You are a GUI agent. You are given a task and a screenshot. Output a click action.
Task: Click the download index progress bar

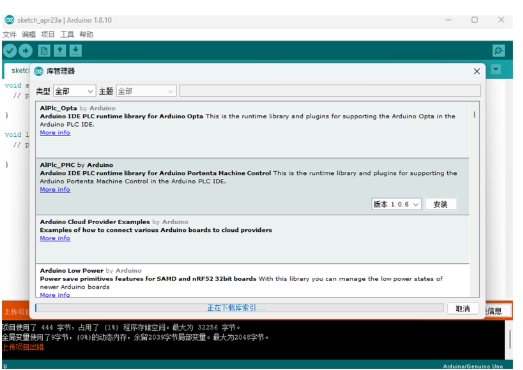pyautogui.click(x=239, y=308)
